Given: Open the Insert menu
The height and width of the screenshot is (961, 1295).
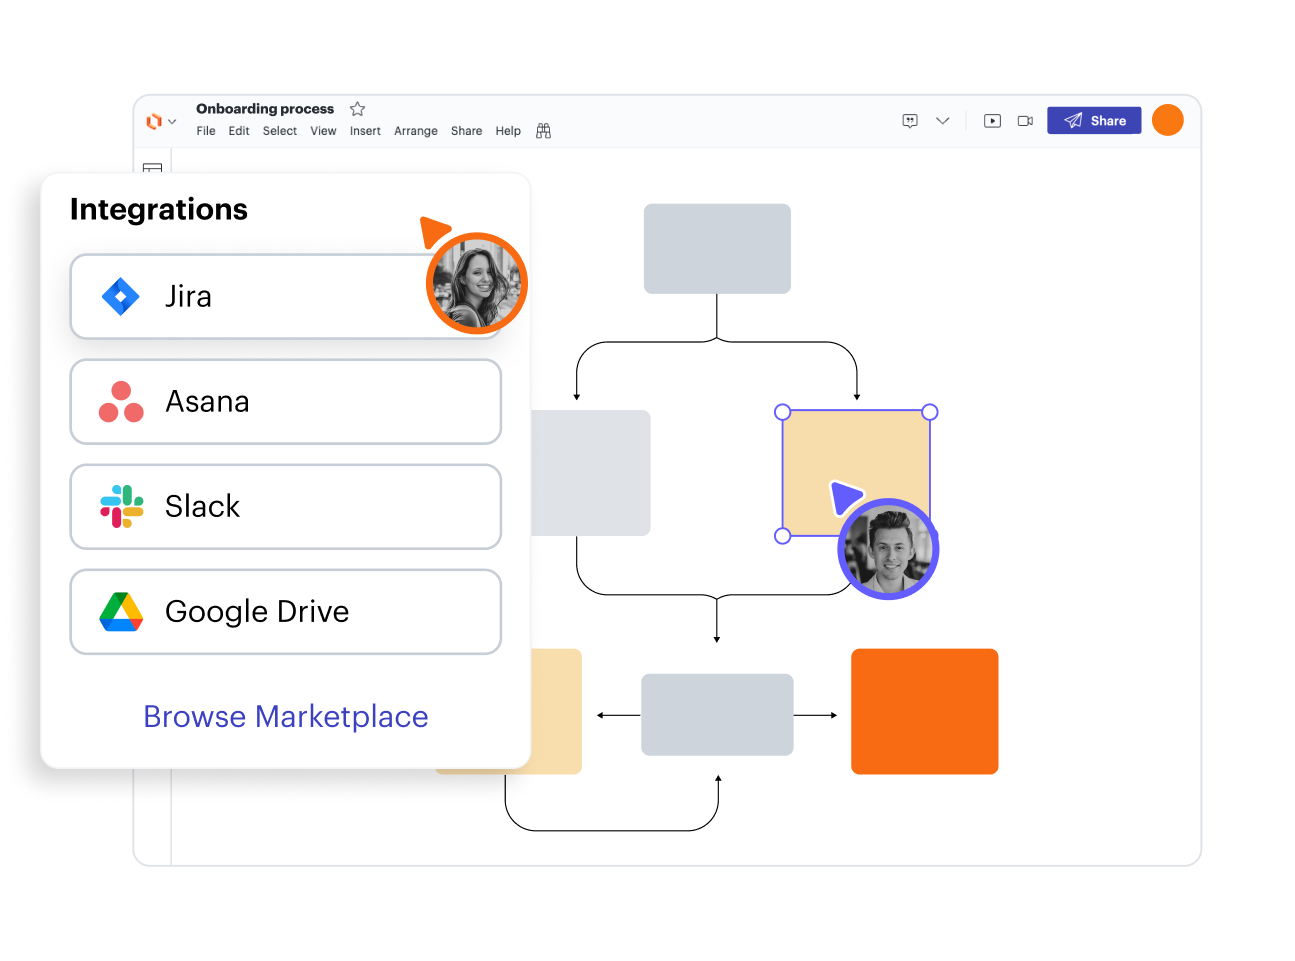Looking at the screenshot, I should 365,131.
